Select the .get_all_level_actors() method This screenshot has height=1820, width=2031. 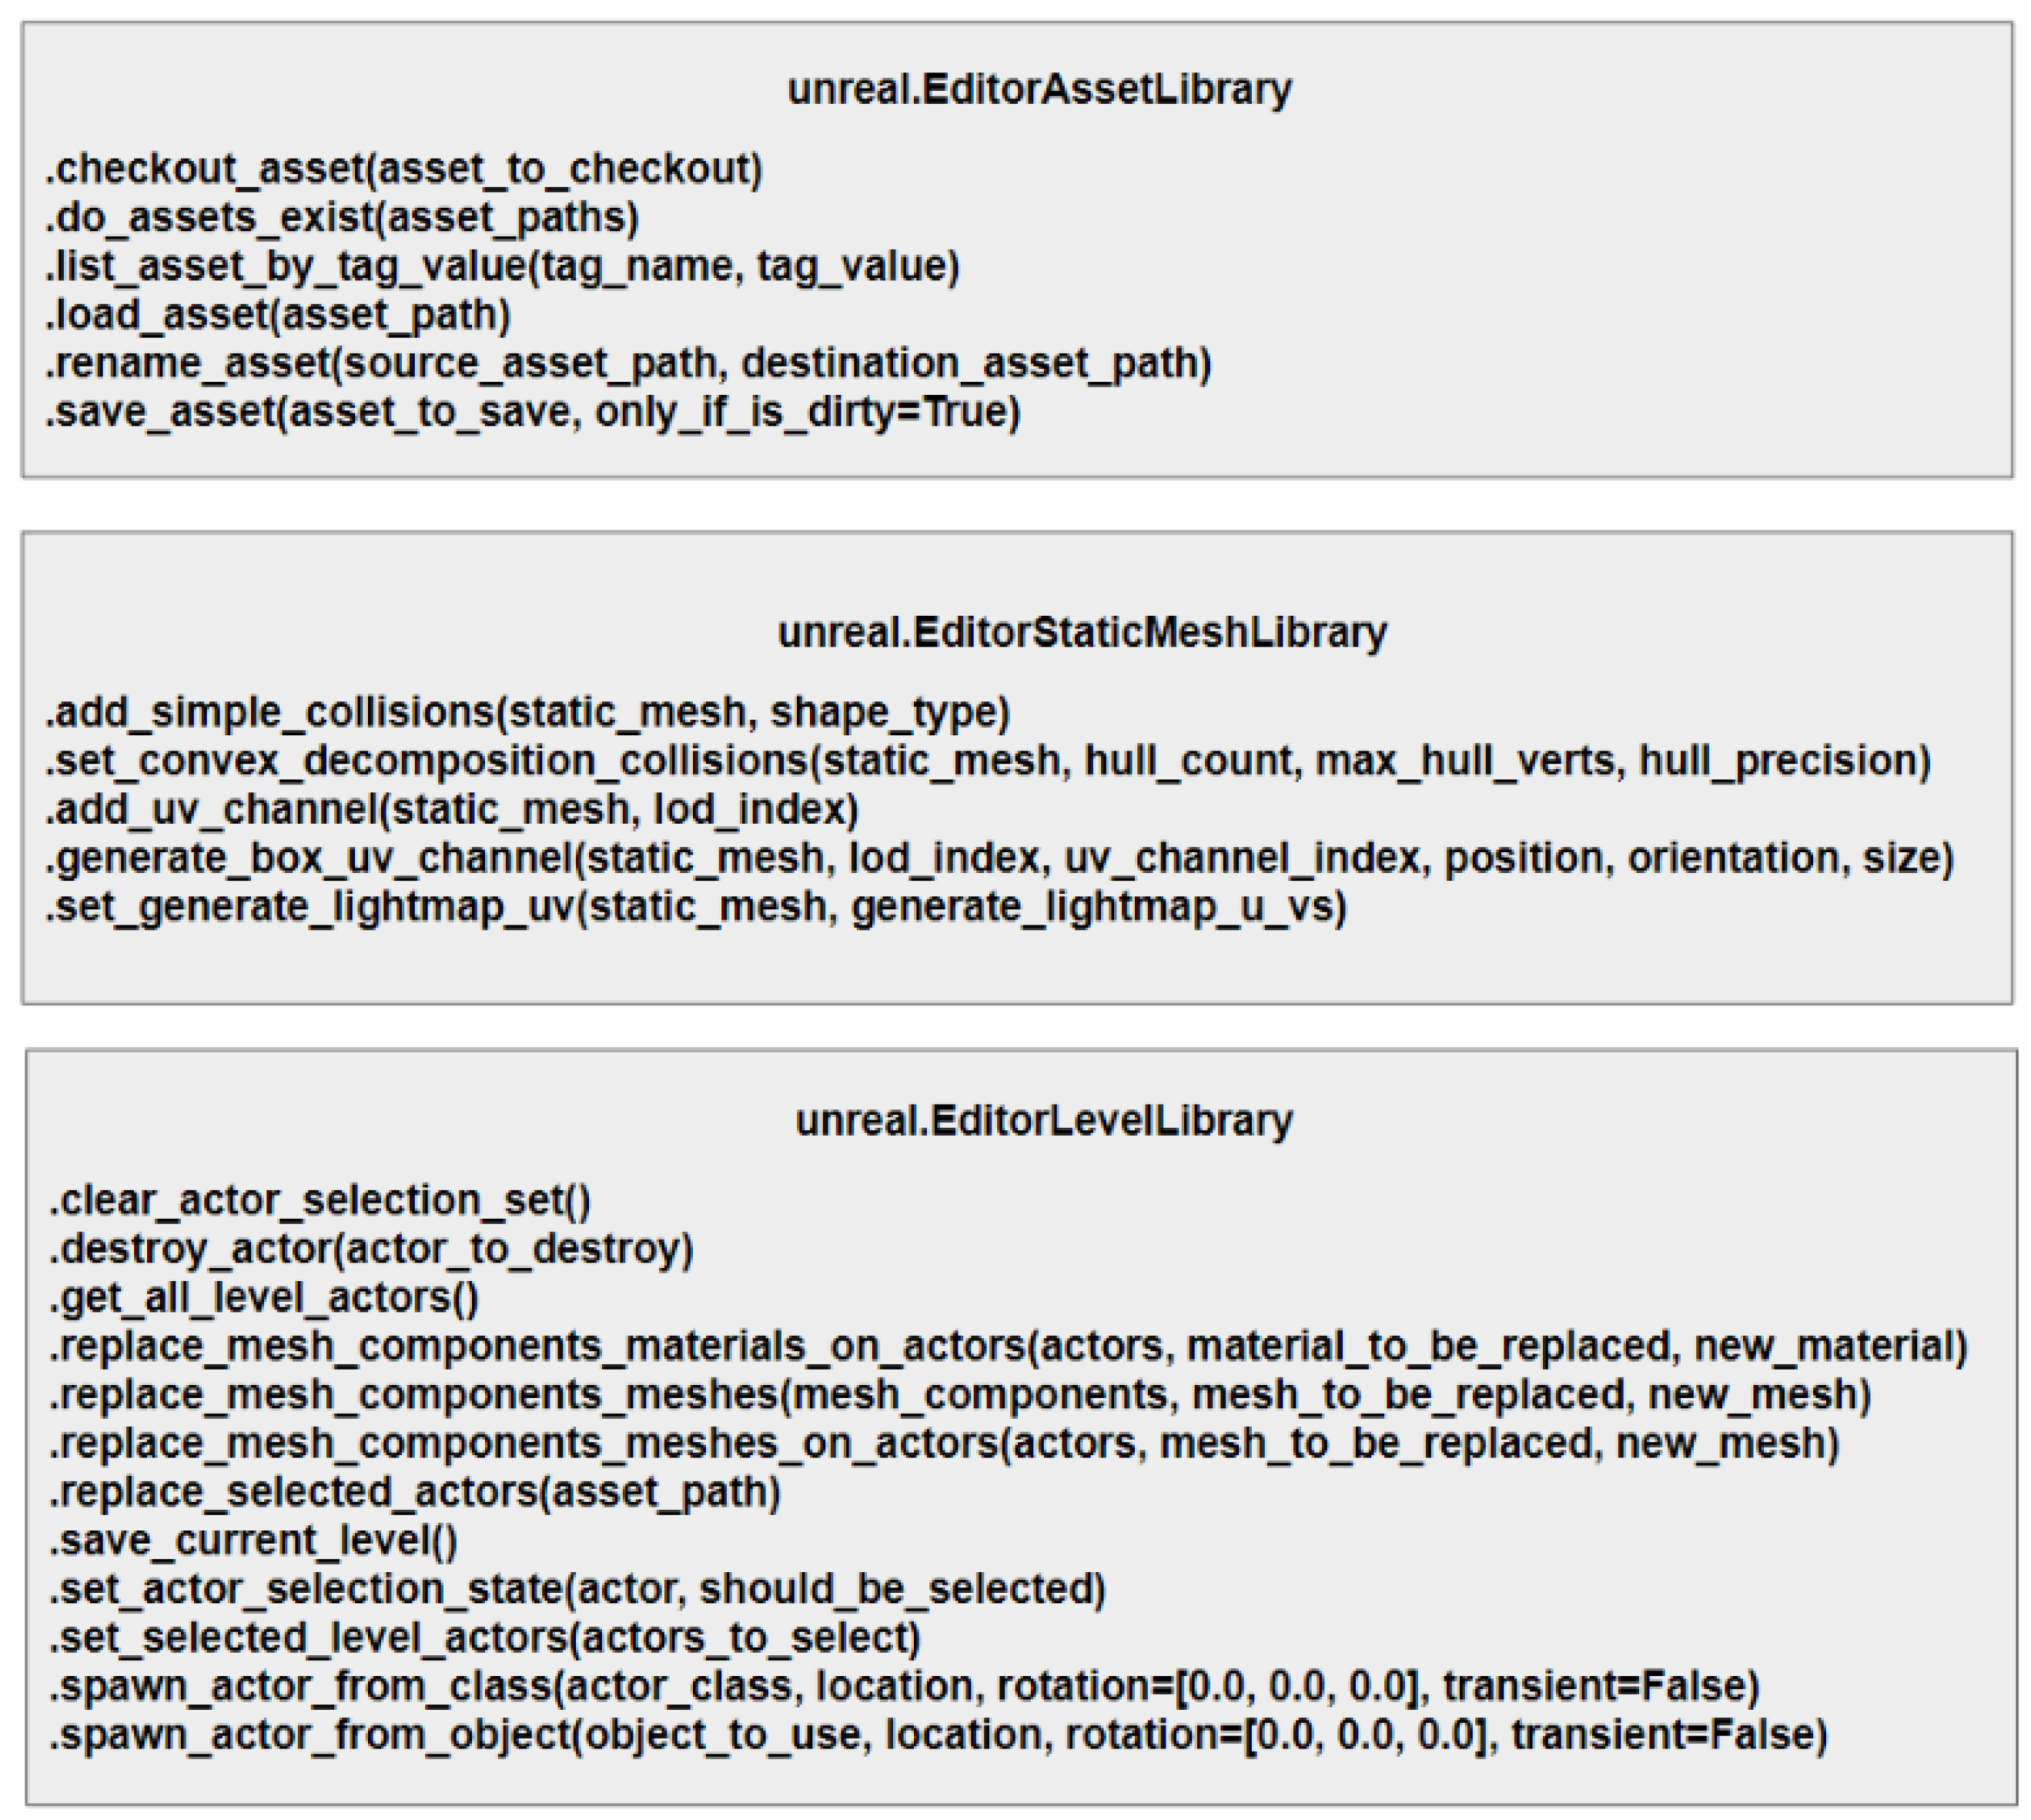pyautogui.click(x=264, y=1298)
